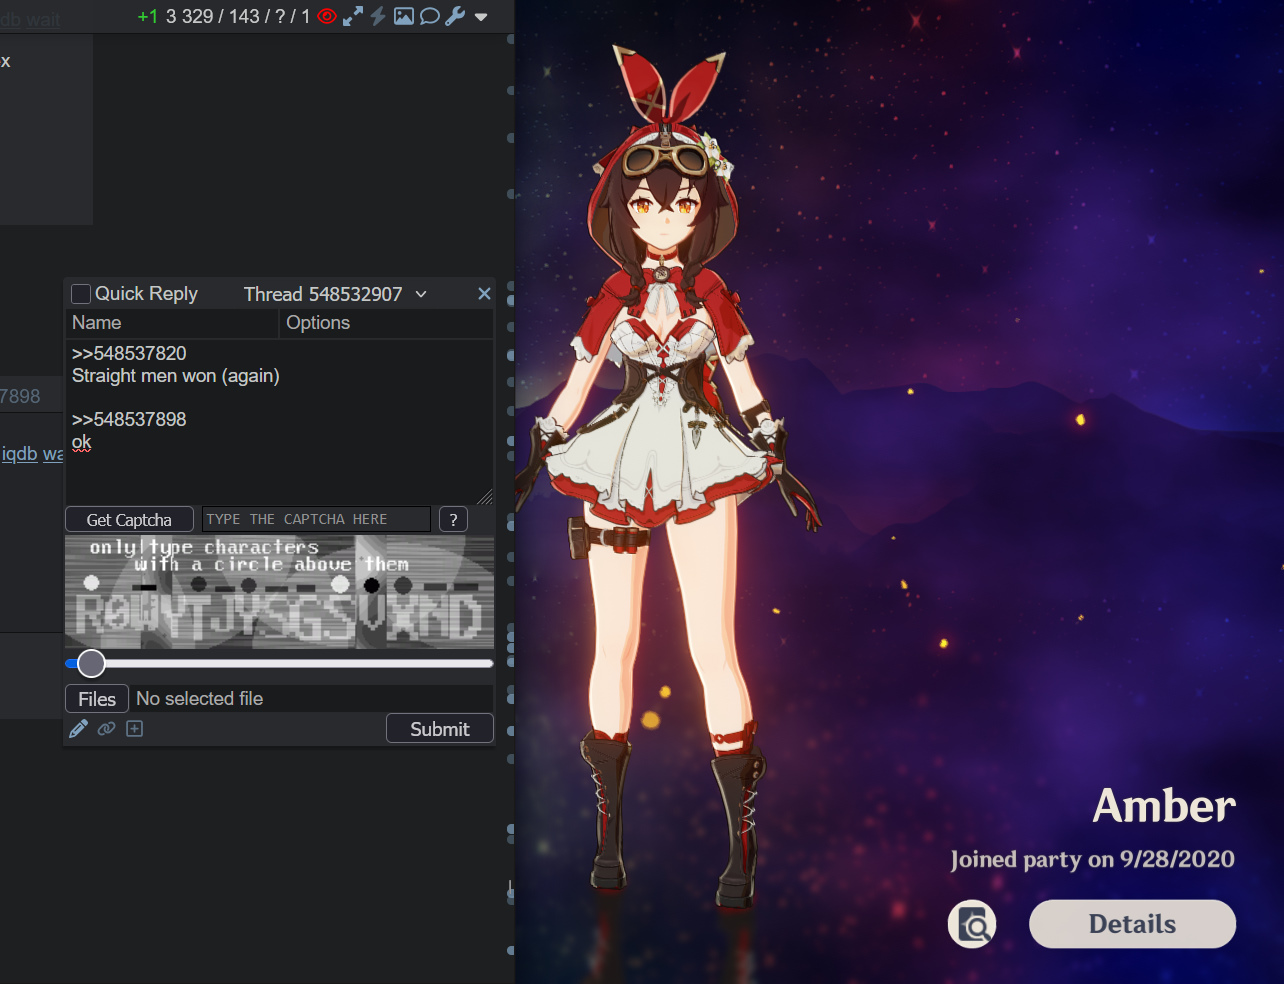
Task: Click the '>>548537820' quote text in reply
Action: click(x=129, y=354)
